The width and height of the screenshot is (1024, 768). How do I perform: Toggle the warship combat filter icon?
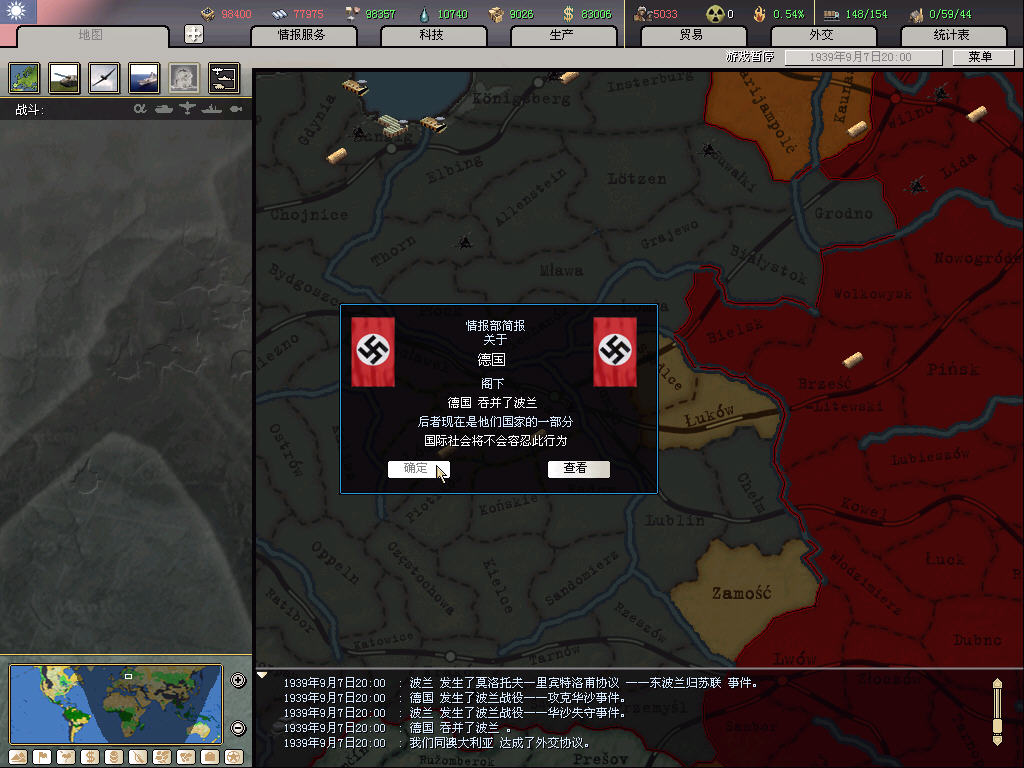pyautogui.click(x=212, y=108)
